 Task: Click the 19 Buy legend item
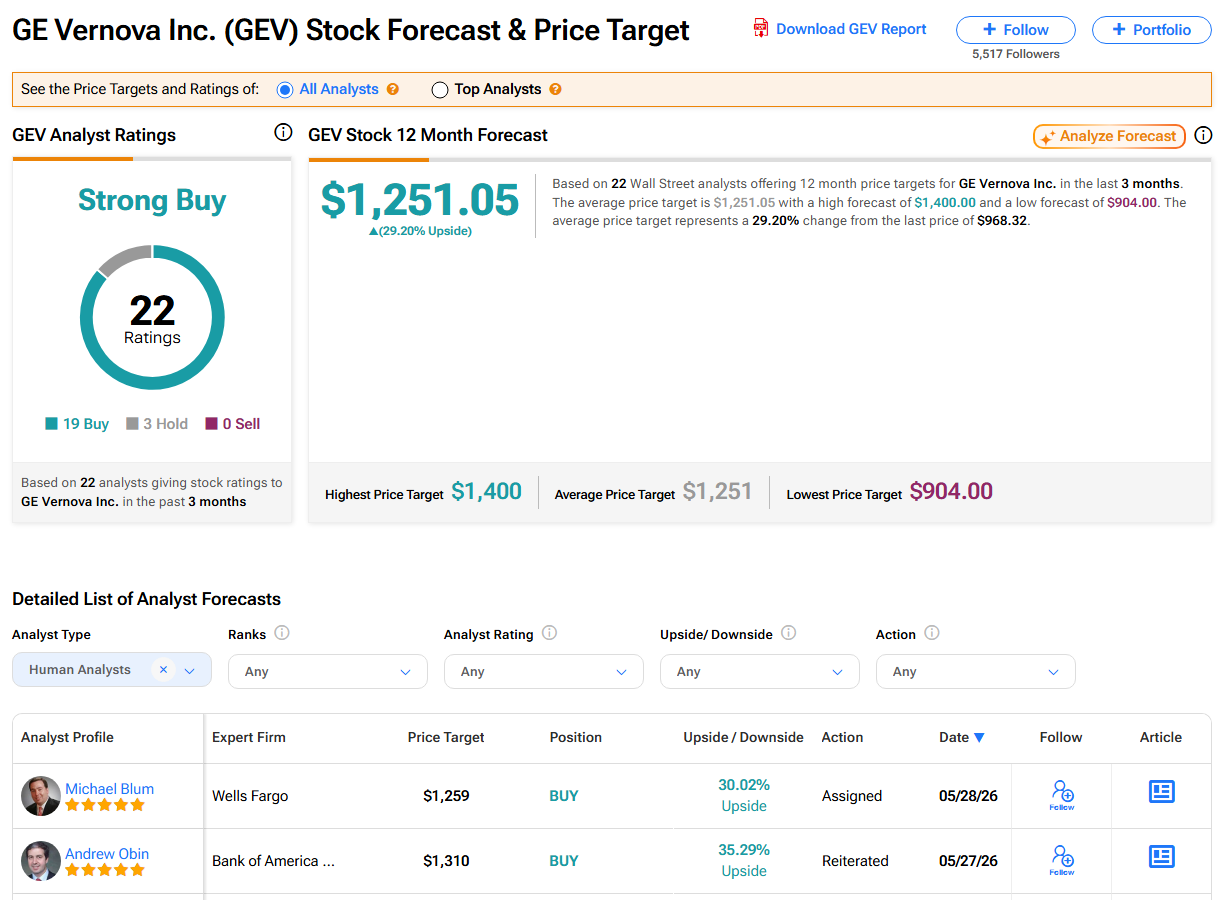77,424
